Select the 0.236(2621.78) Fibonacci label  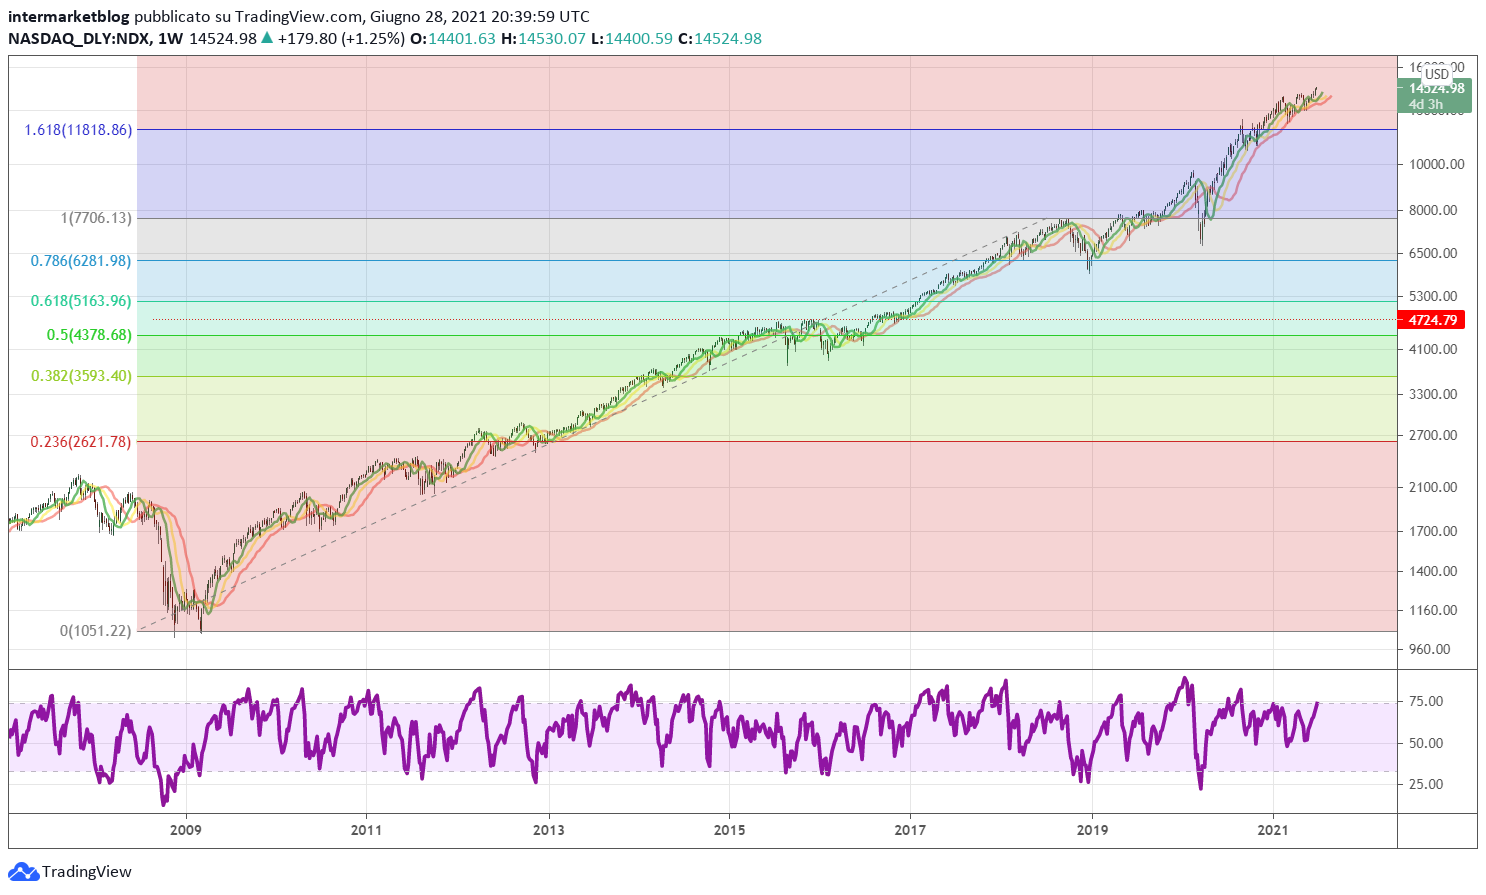pos(81,442)
